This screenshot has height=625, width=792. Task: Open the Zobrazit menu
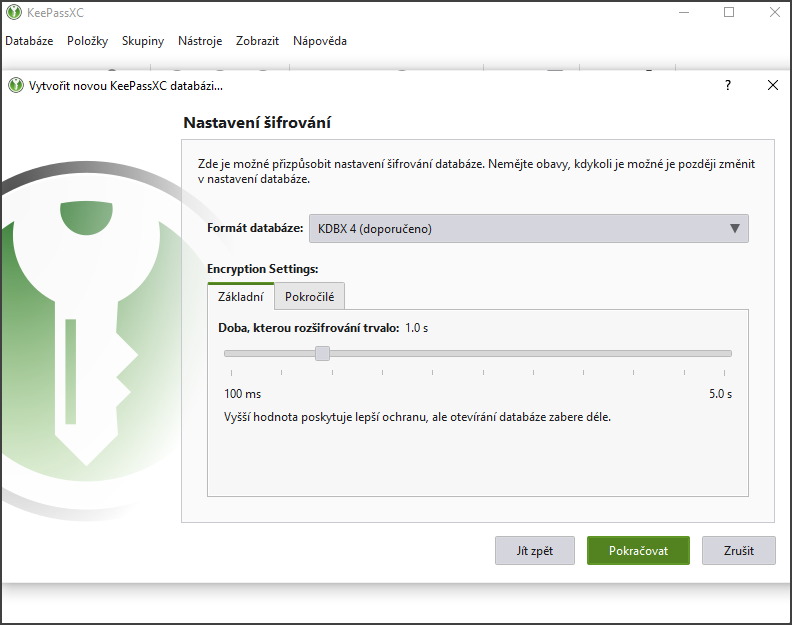click(258, 41)
